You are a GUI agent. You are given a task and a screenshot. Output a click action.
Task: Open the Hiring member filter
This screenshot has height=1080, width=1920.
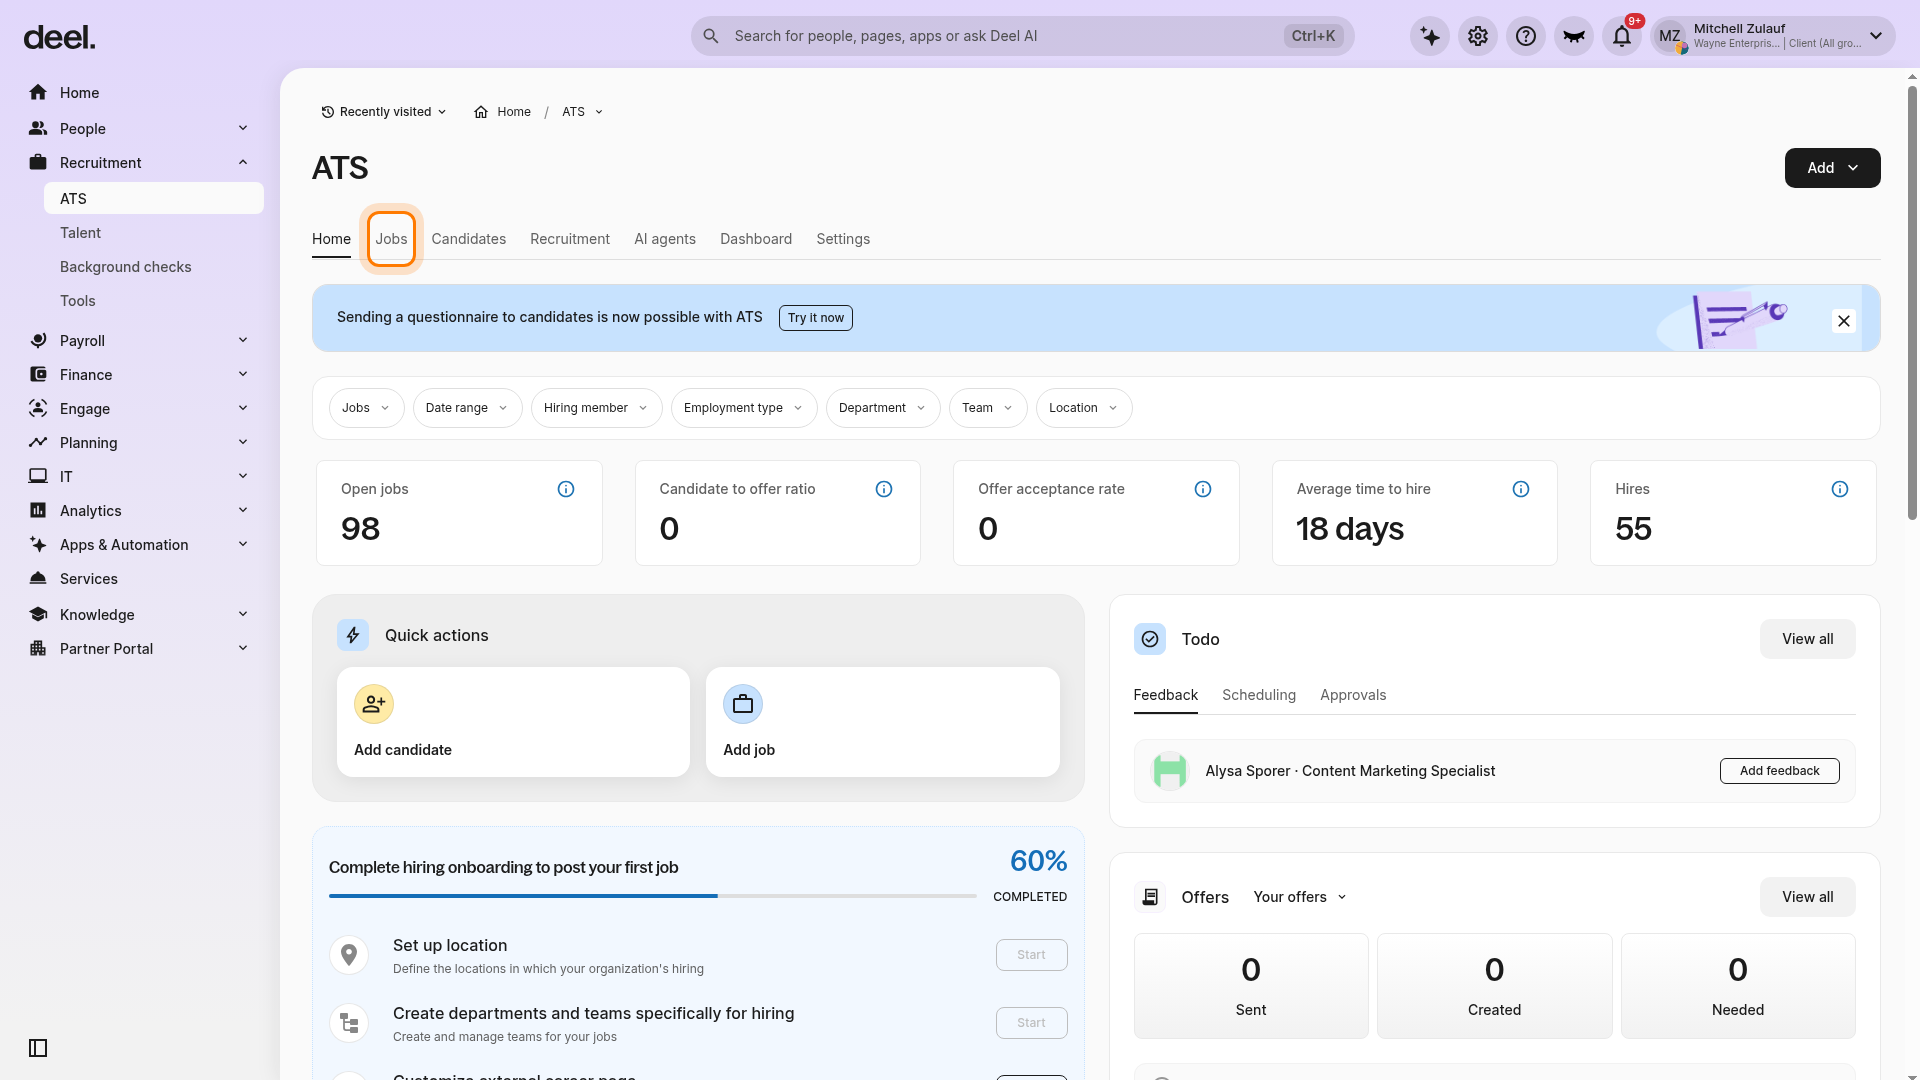596,408
